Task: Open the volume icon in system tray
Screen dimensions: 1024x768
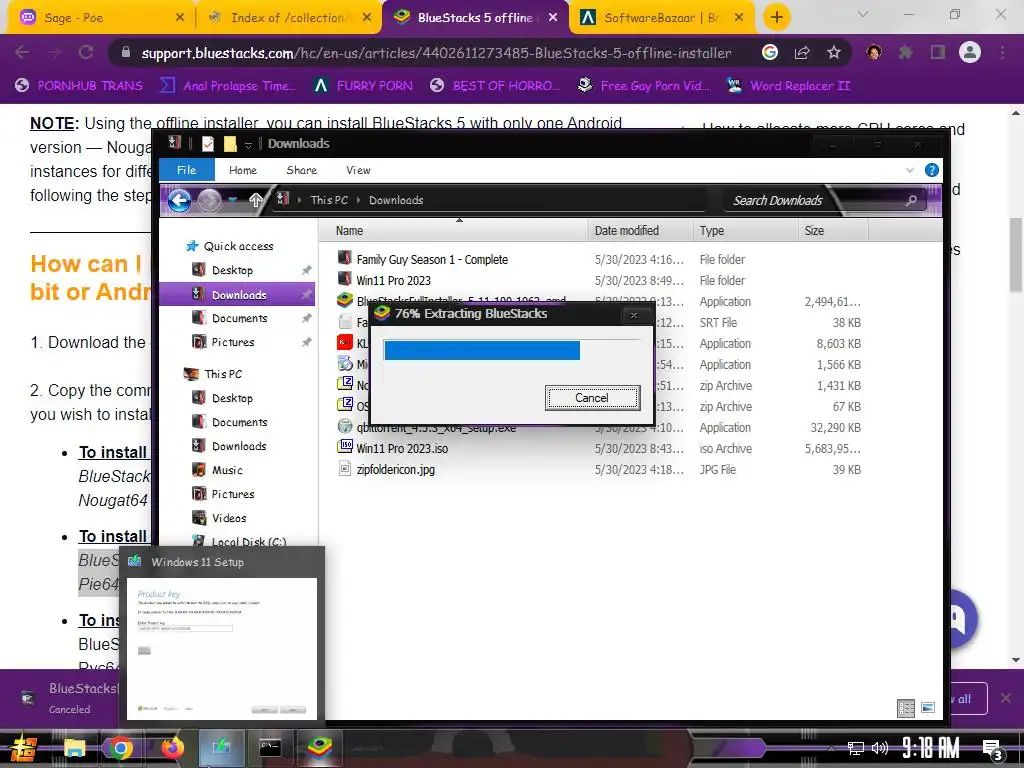Action: [x=880, y=748]
